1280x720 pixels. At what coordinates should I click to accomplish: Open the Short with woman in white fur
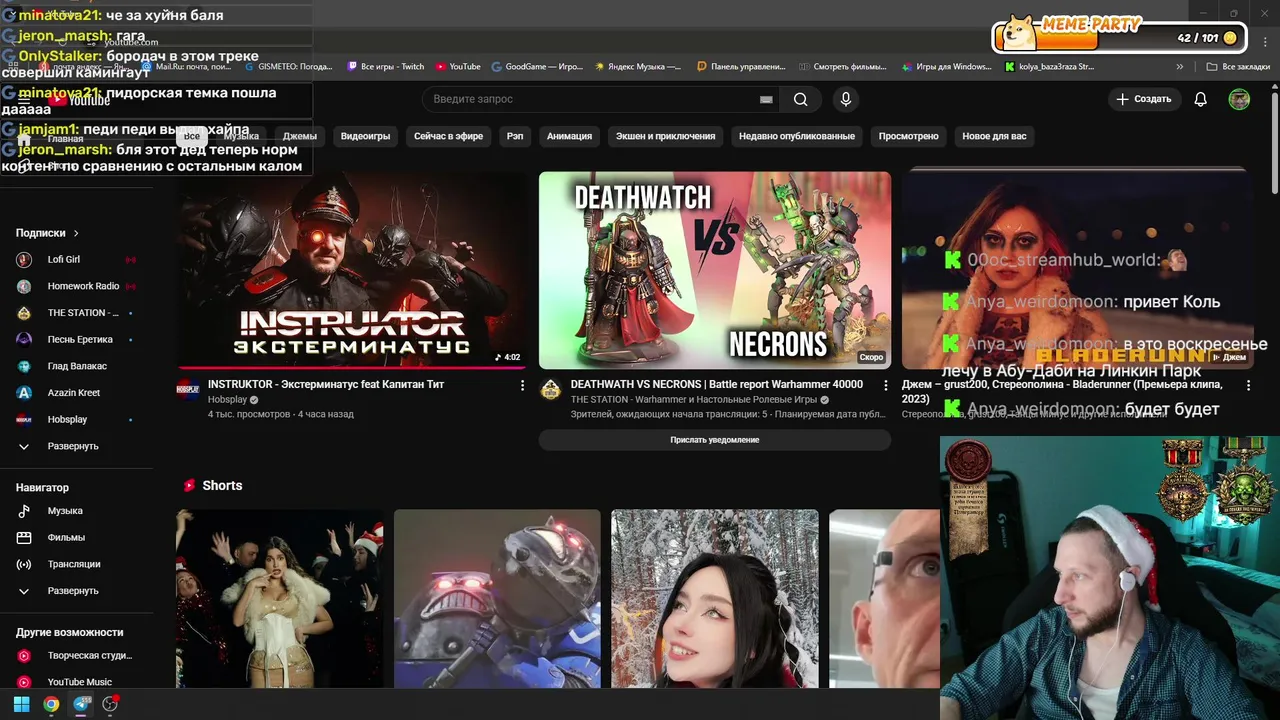[x=280, y=599]
